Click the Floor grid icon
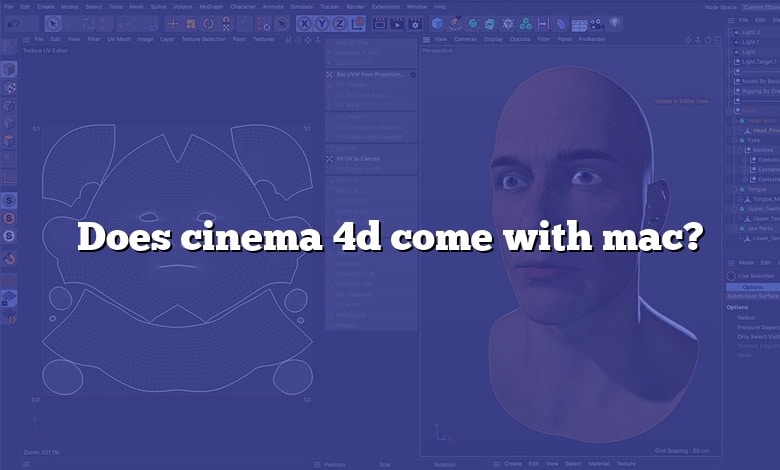Screen dimensions: 780x470 pos(579,24)
